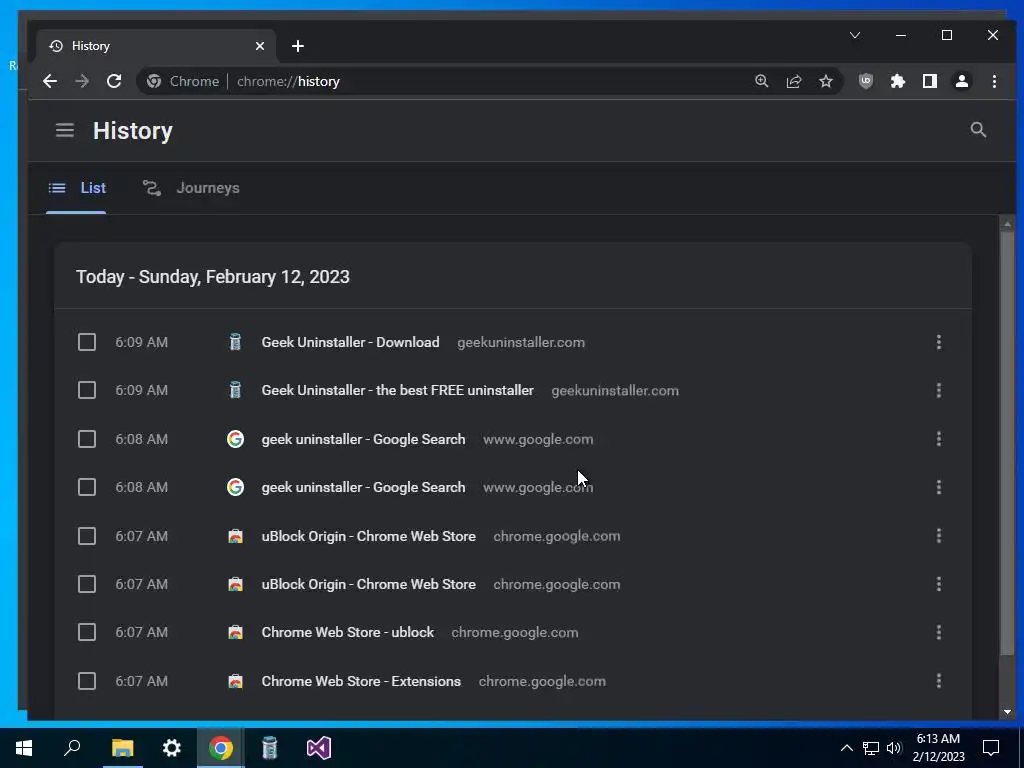
Task: Close the History tab
Action: coord(260,46)
